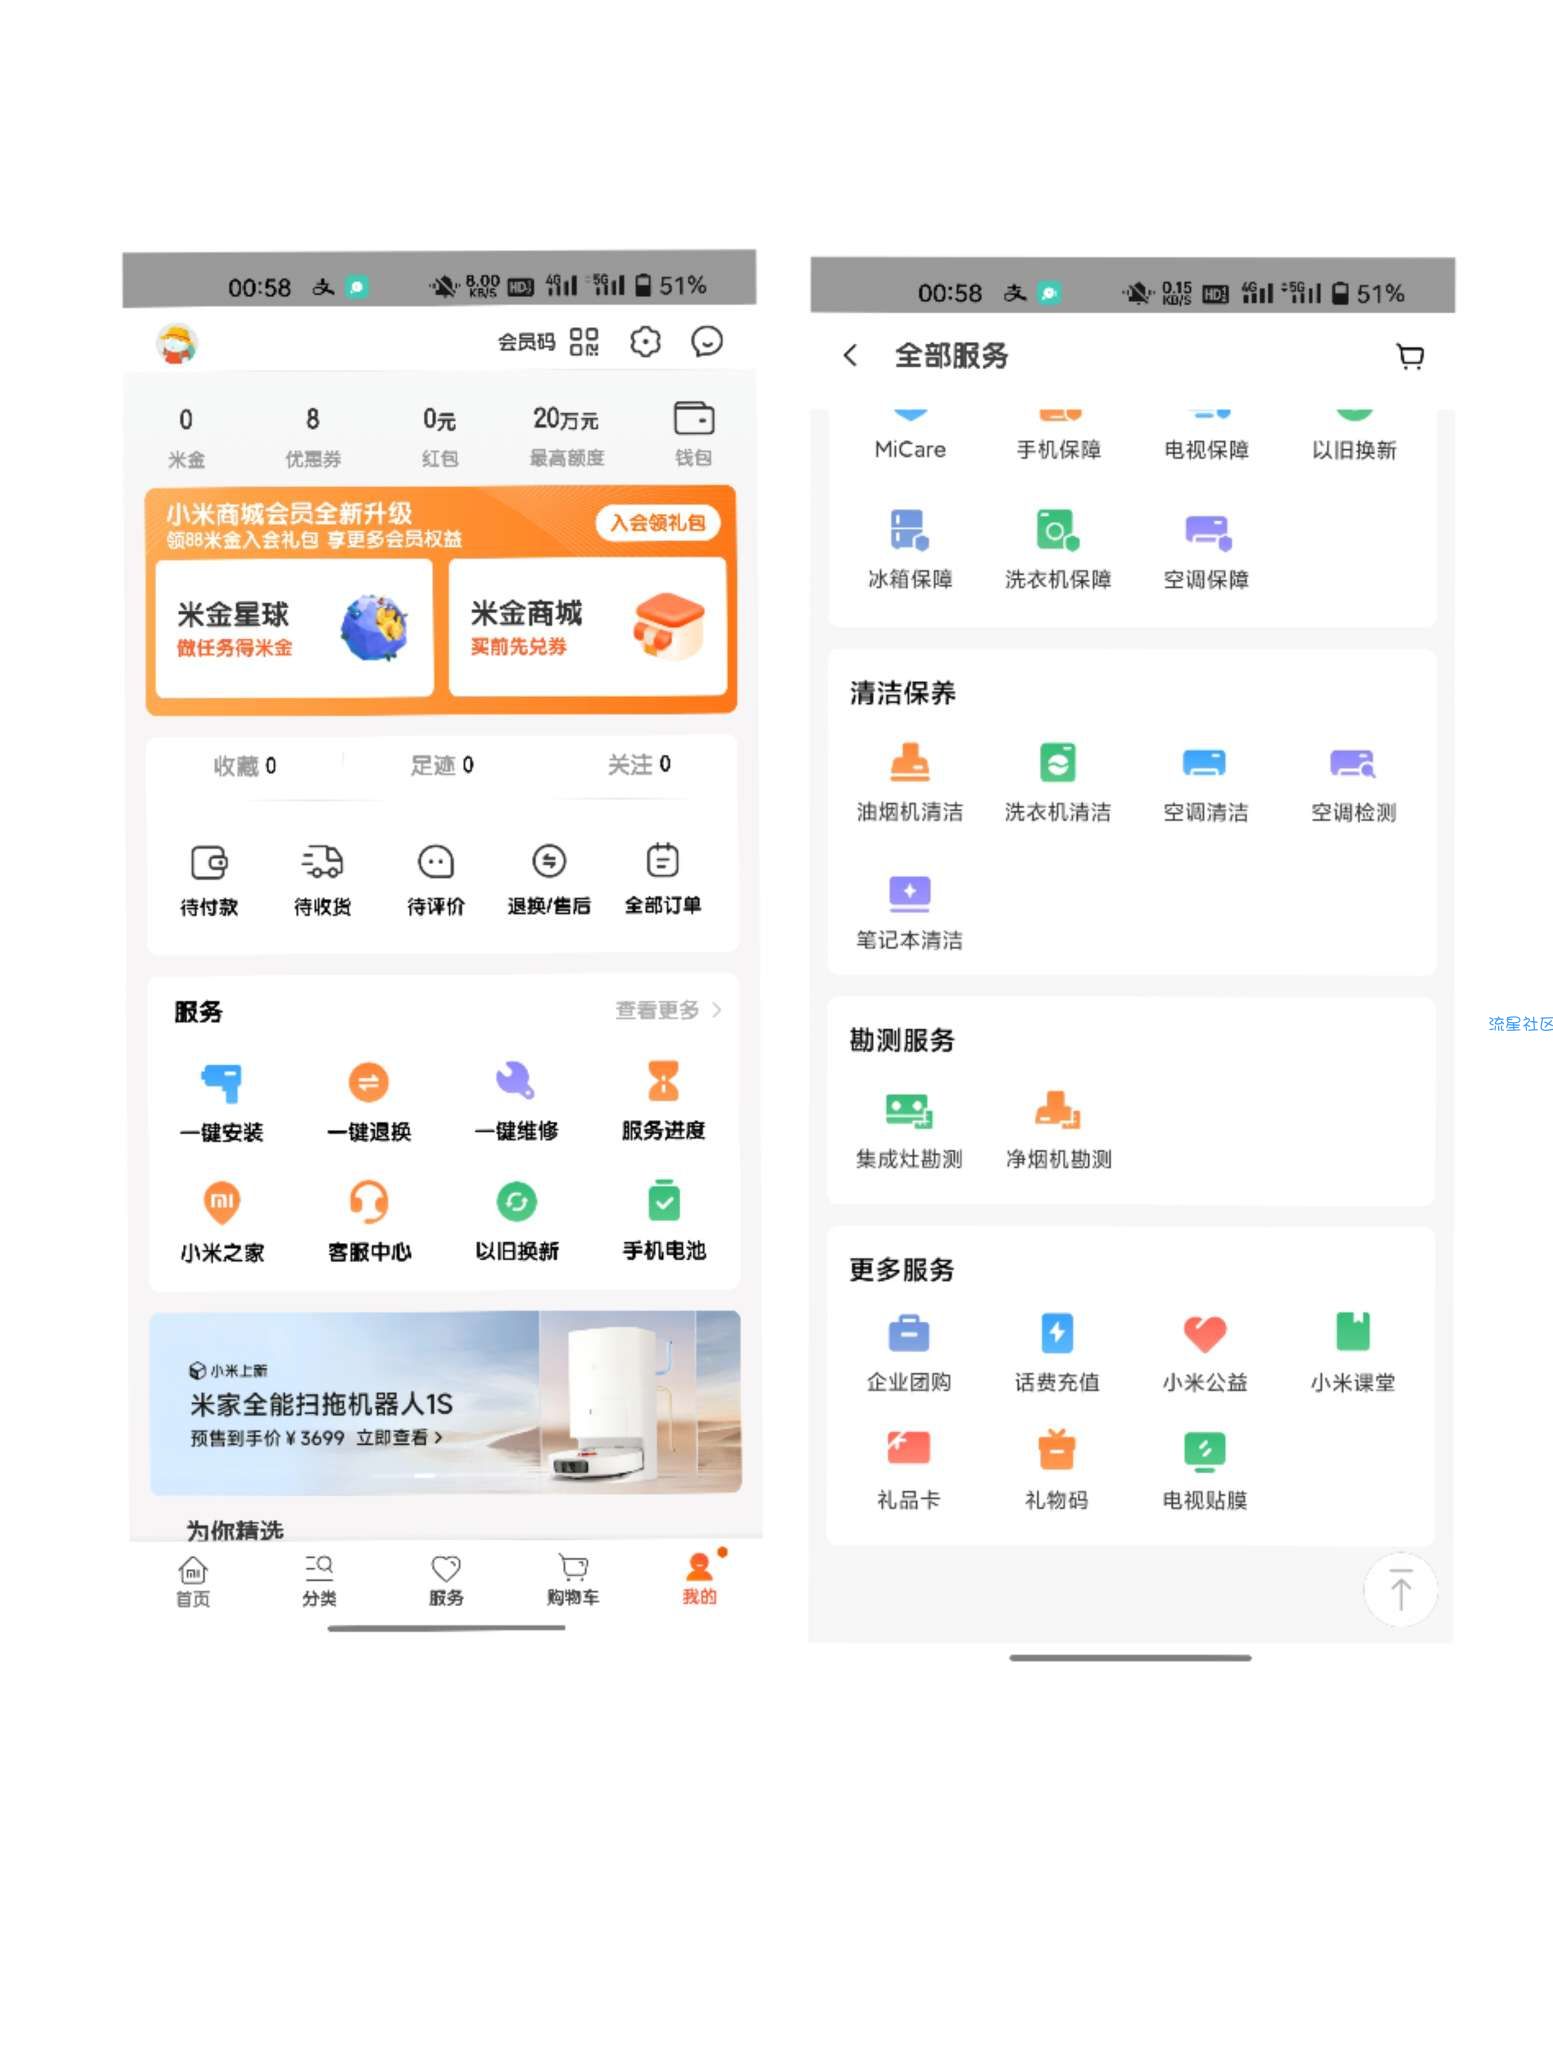This screenshot has height=2048, width=1553.
Task: Open 优惠券 count 8
Action: coord(313,437)
